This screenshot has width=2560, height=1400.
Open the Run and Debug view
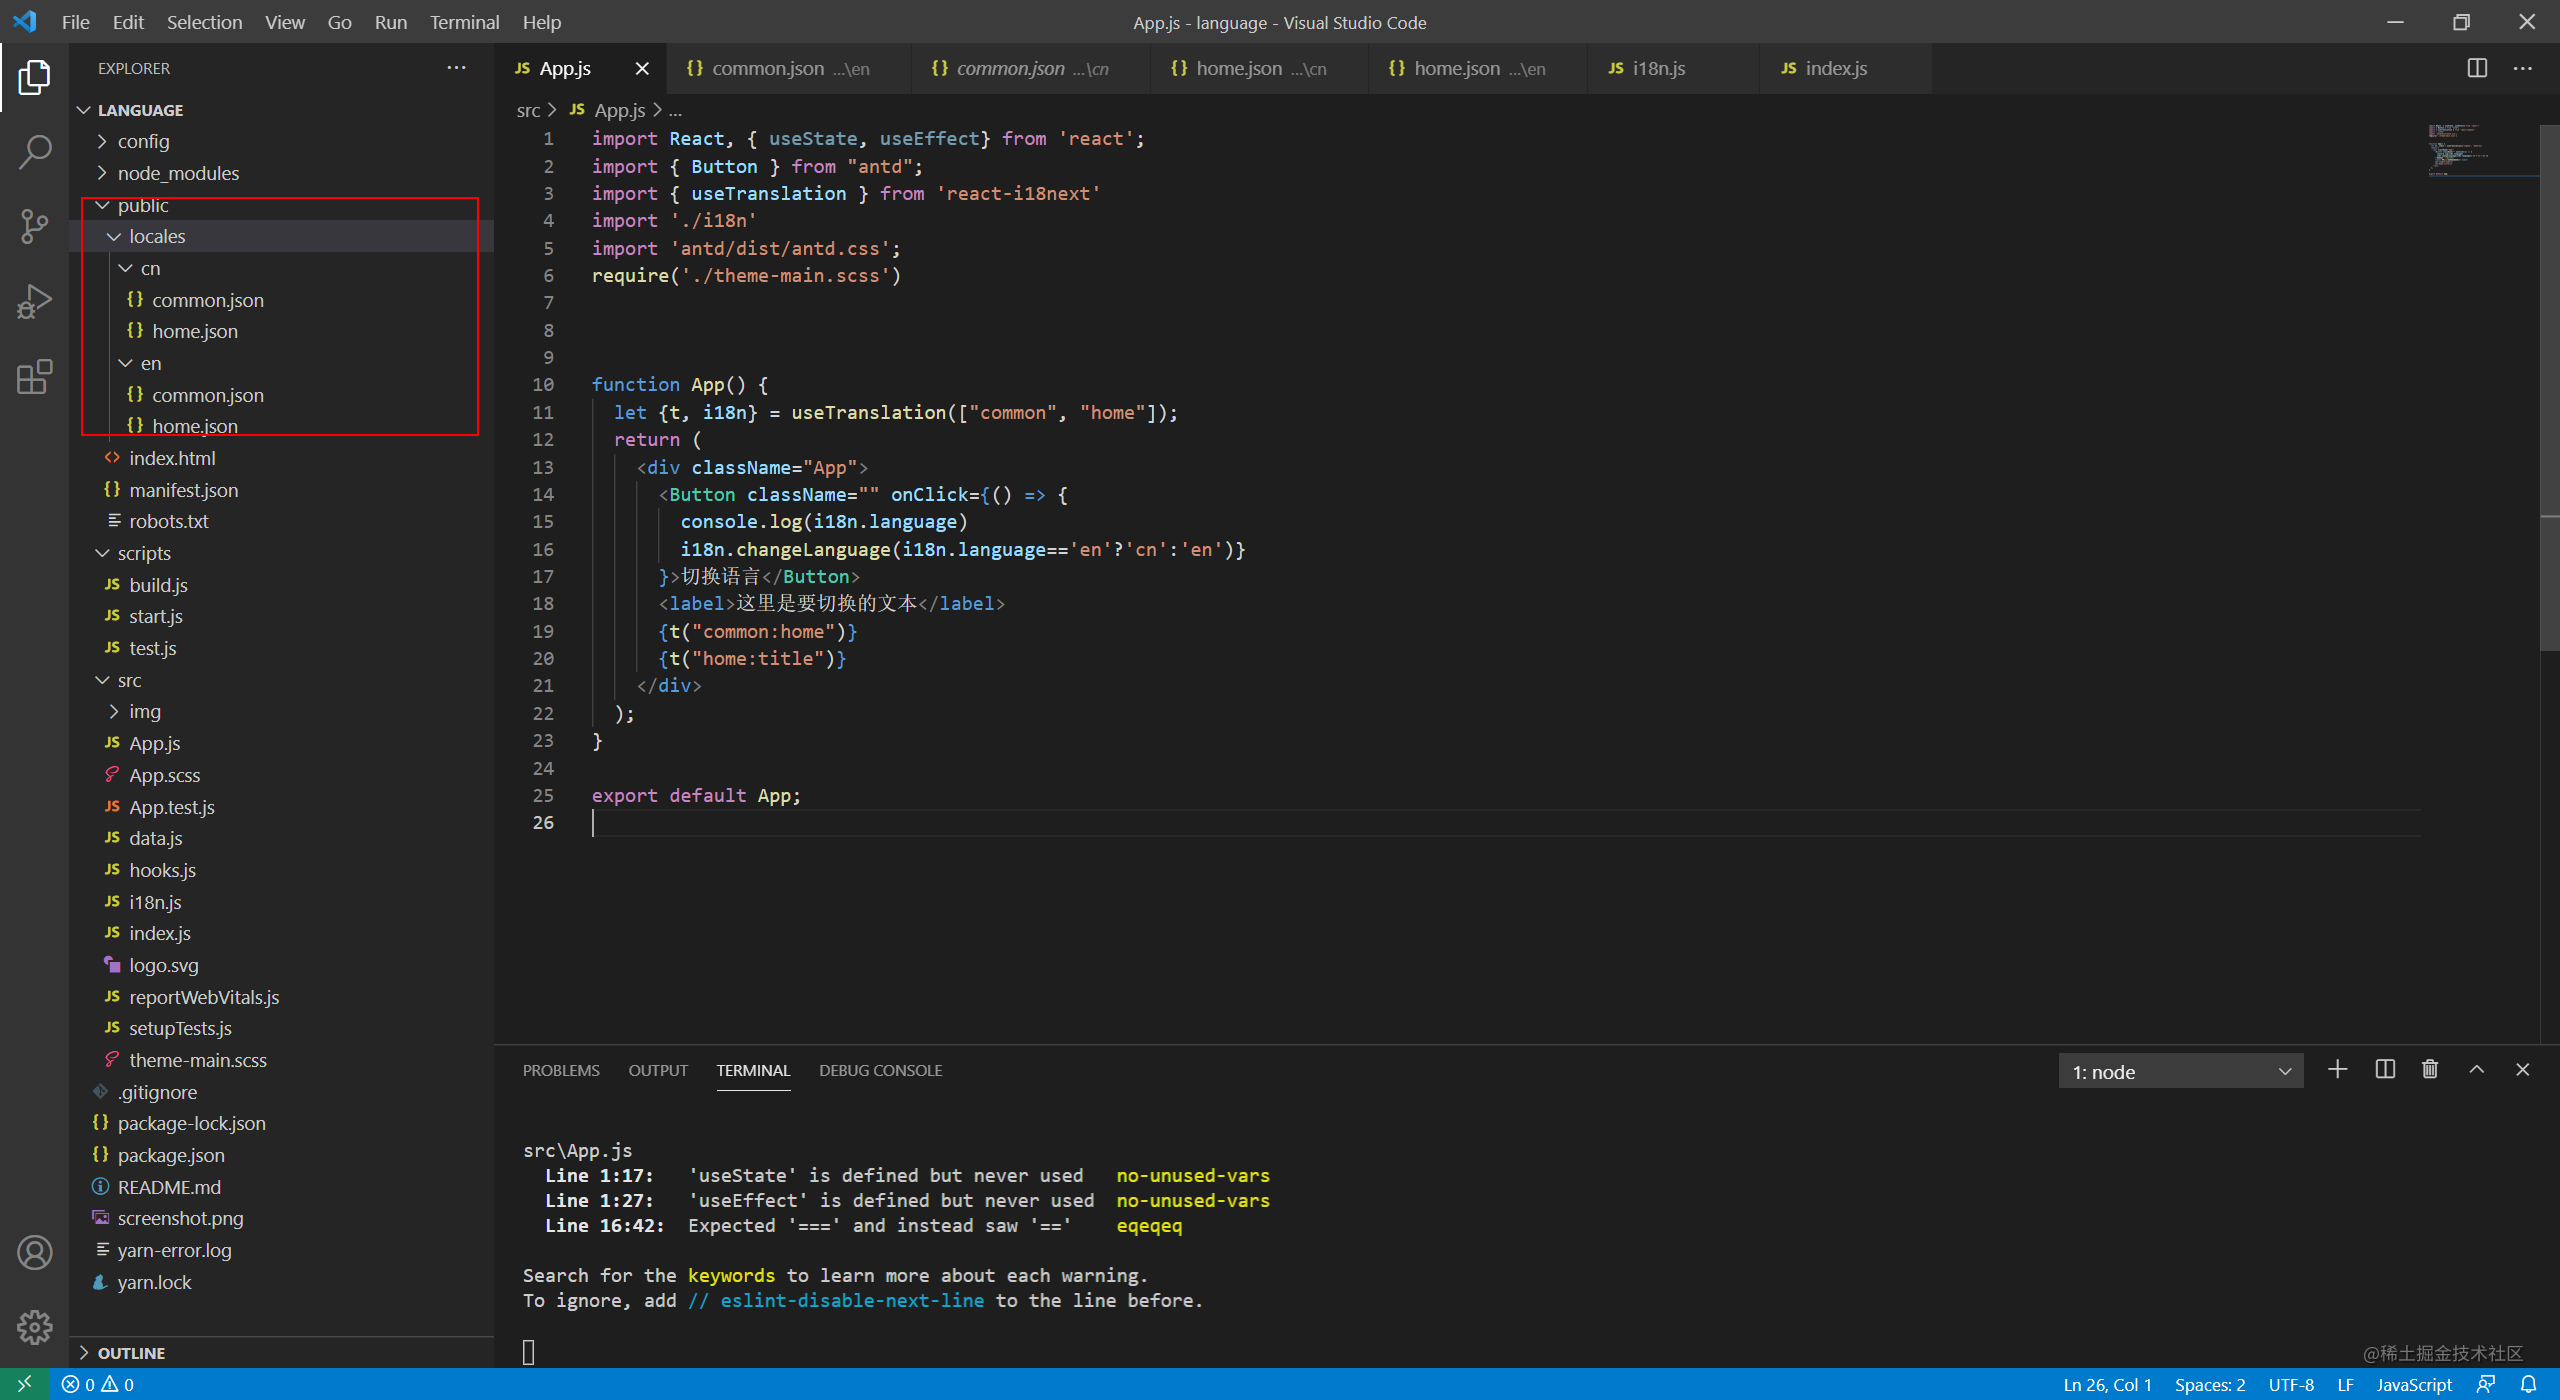(x=34, y=301)
